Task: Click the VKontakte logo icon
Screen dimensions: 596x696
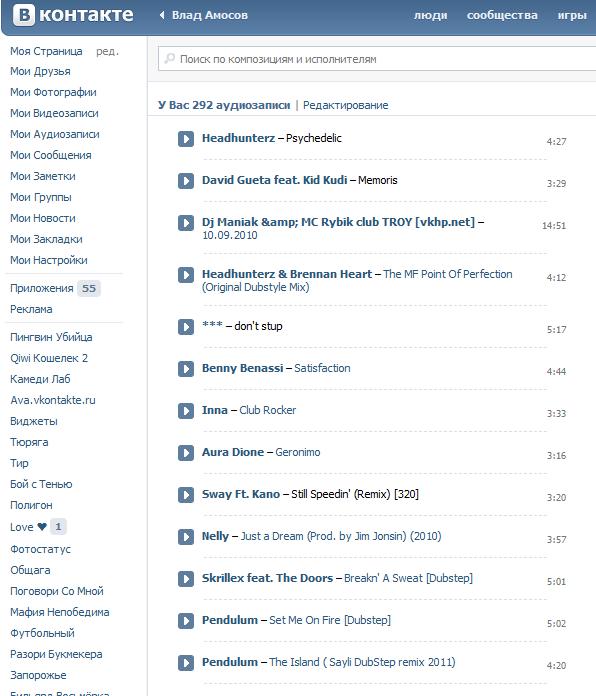Action: pos(24,15)
